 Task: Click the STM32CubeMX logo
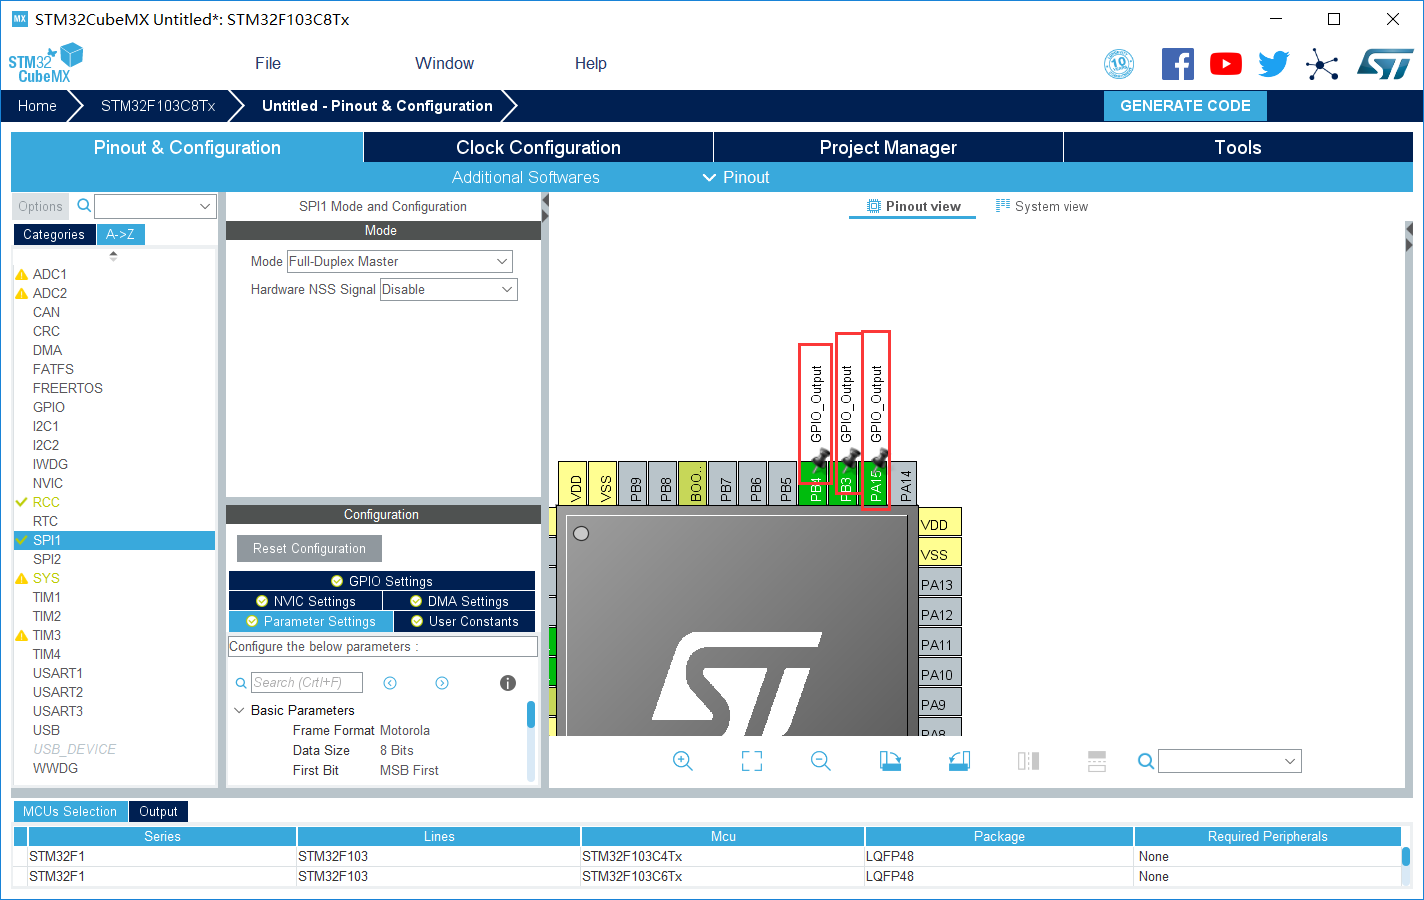coord(46,63)
